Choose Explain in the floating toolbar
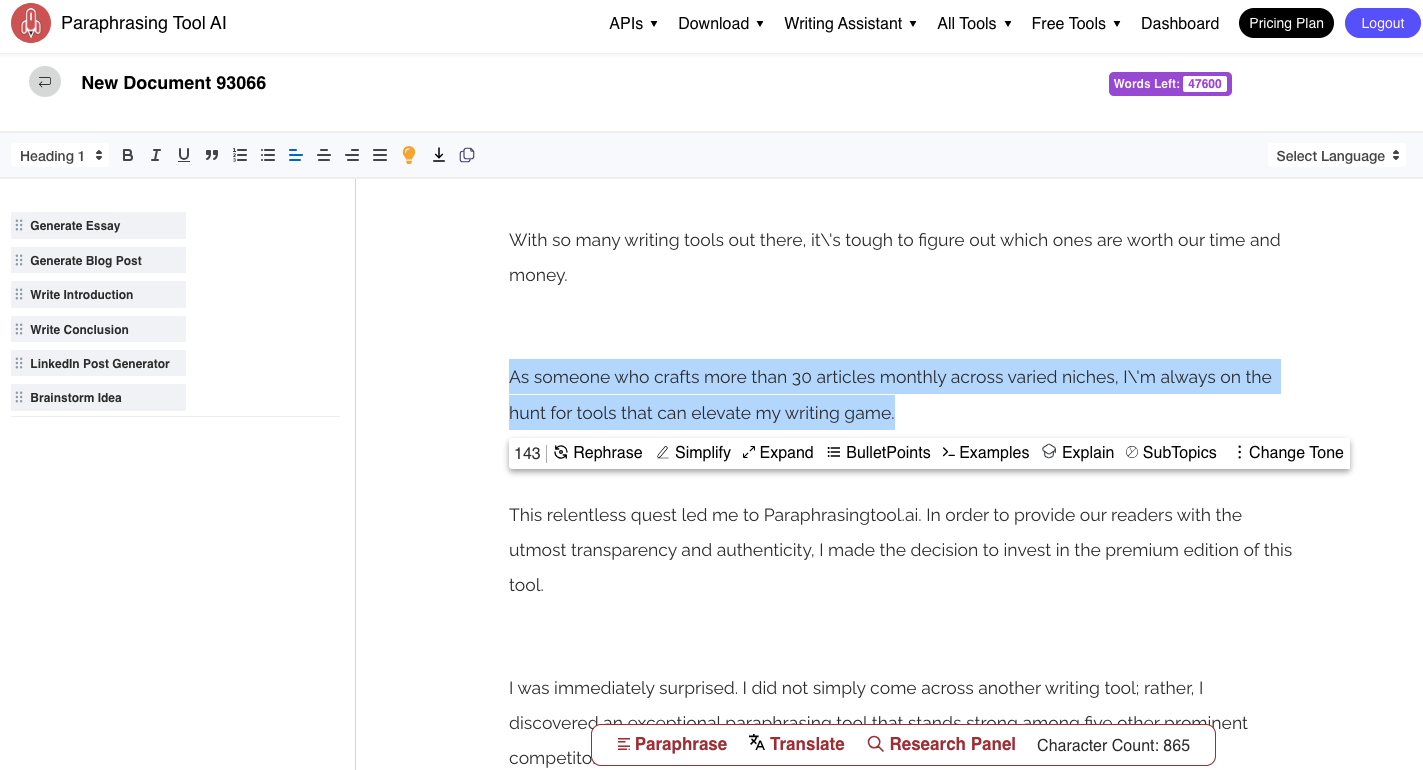 (1078, 453)
